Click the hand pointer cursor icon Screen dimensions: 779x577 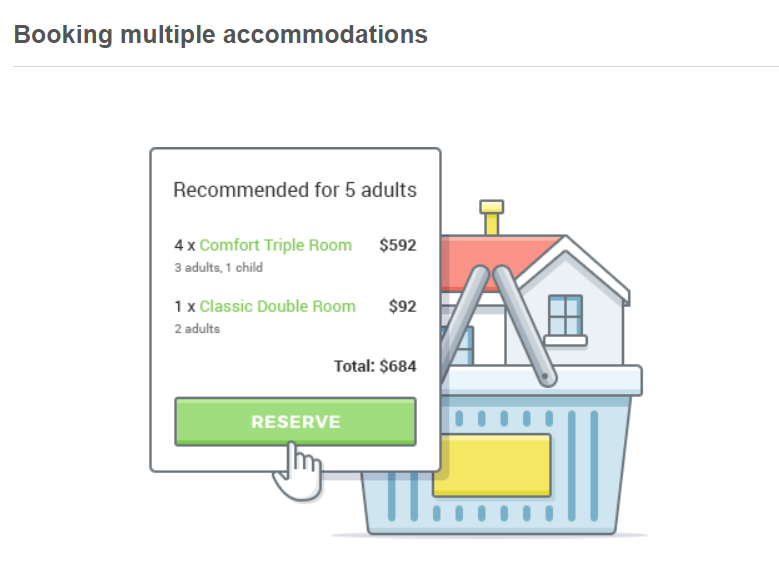pyautogui.click(x=297, y=471)
